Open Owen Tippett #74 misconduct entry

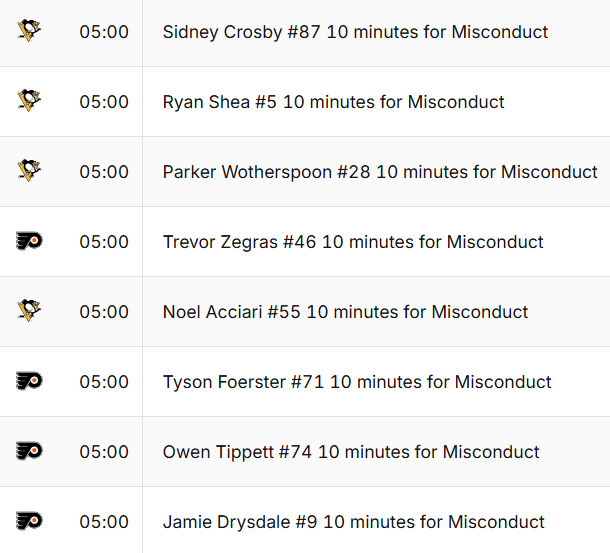coord(351,452)
